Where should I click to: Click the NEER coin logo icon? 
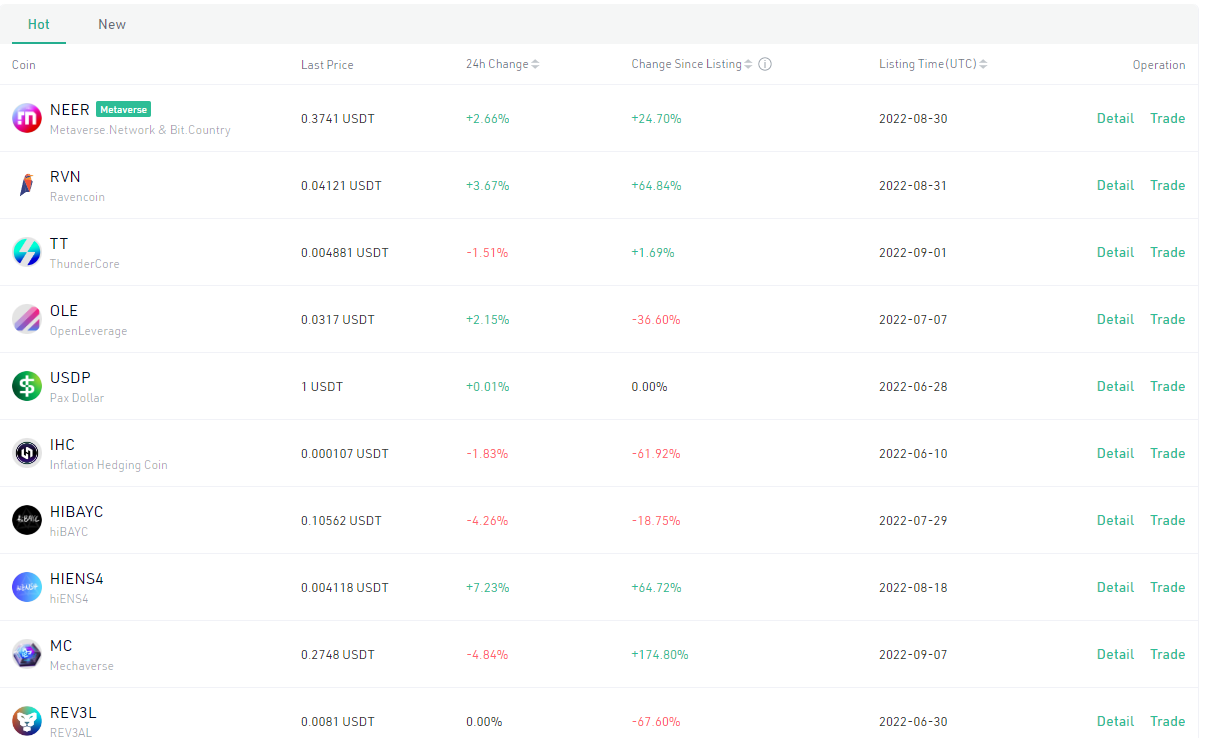27,118
